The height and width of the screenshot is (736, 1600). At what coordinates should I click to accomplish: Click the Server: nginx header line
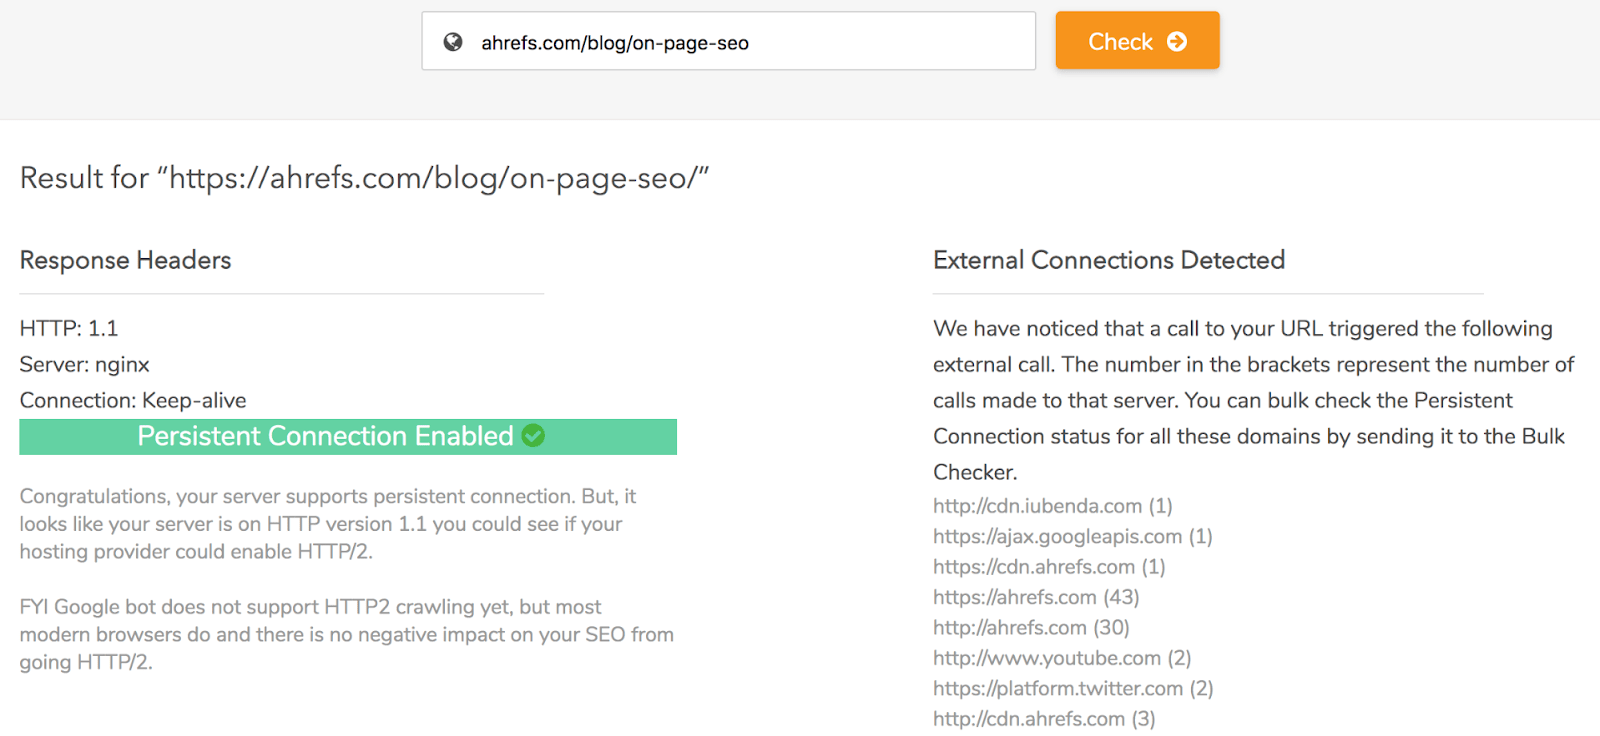pos(84,364)
